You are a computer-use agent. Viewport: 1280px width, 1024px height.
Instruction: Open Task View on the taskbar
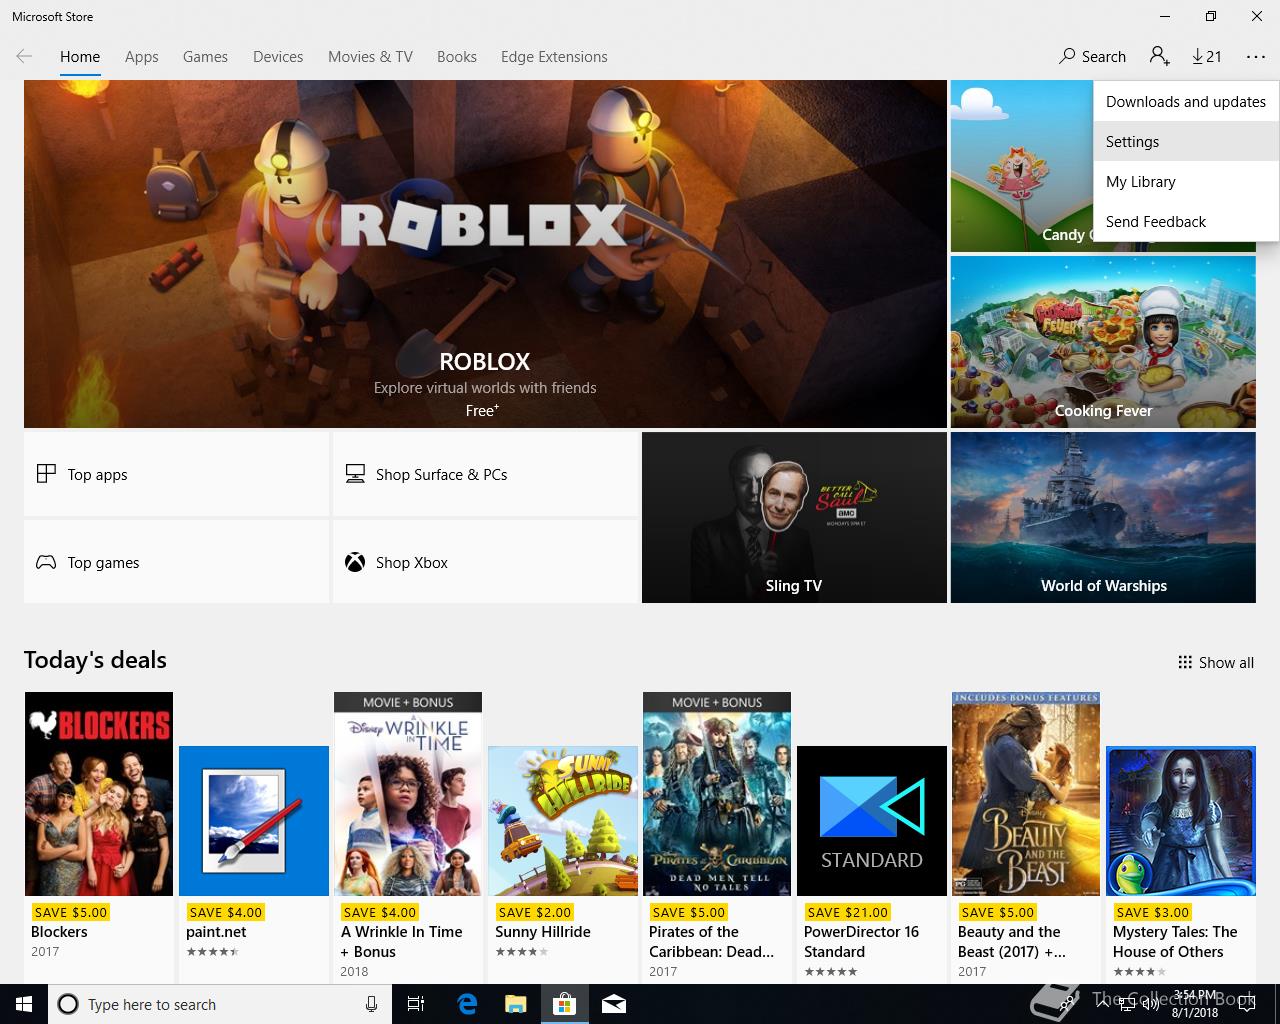pyautogui.click(x=416, y=1004)
